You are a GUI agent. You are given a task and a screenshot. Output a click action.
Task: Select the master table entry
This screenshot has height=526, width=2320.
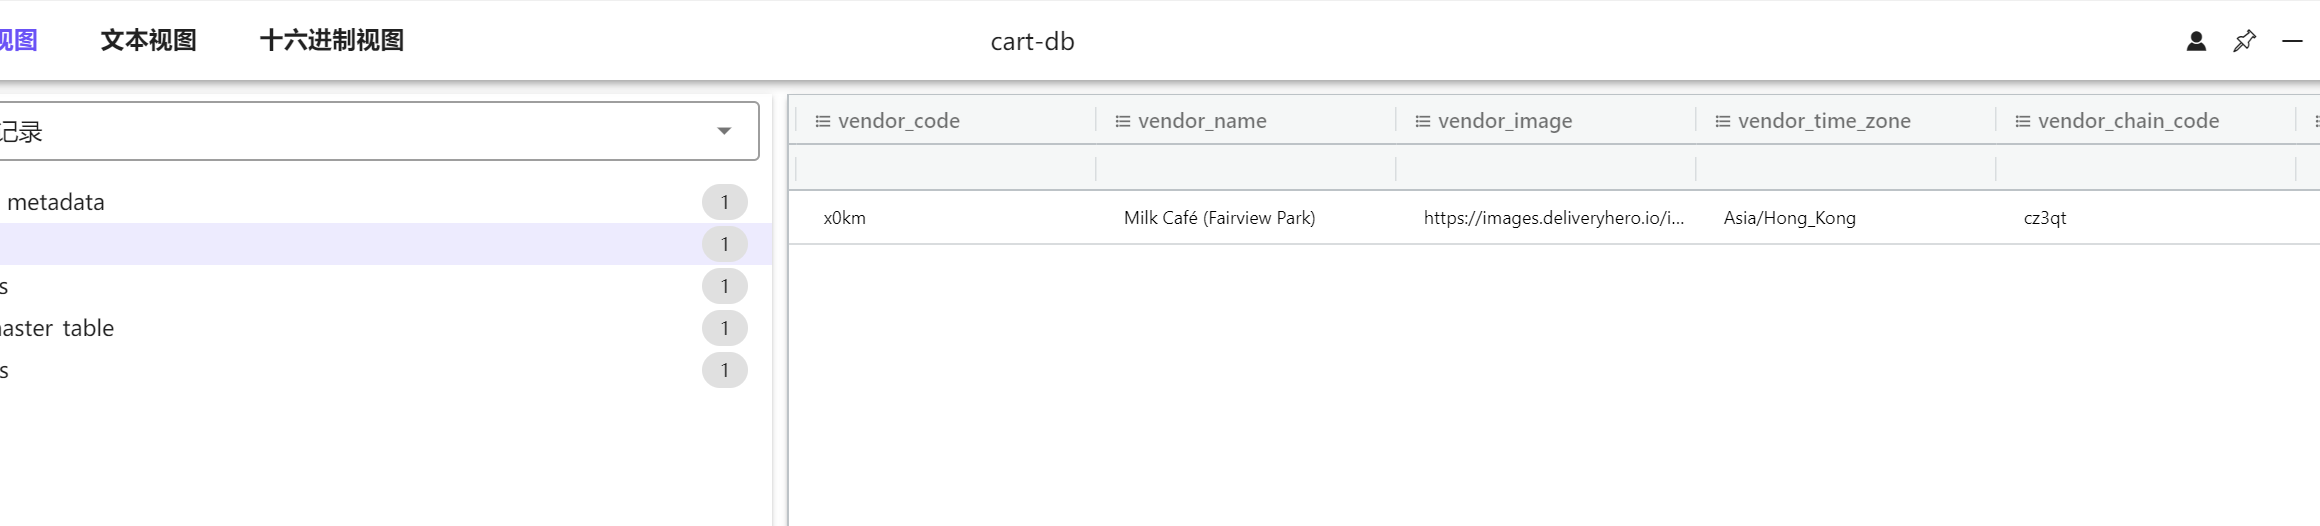click(x=58, y=328)
